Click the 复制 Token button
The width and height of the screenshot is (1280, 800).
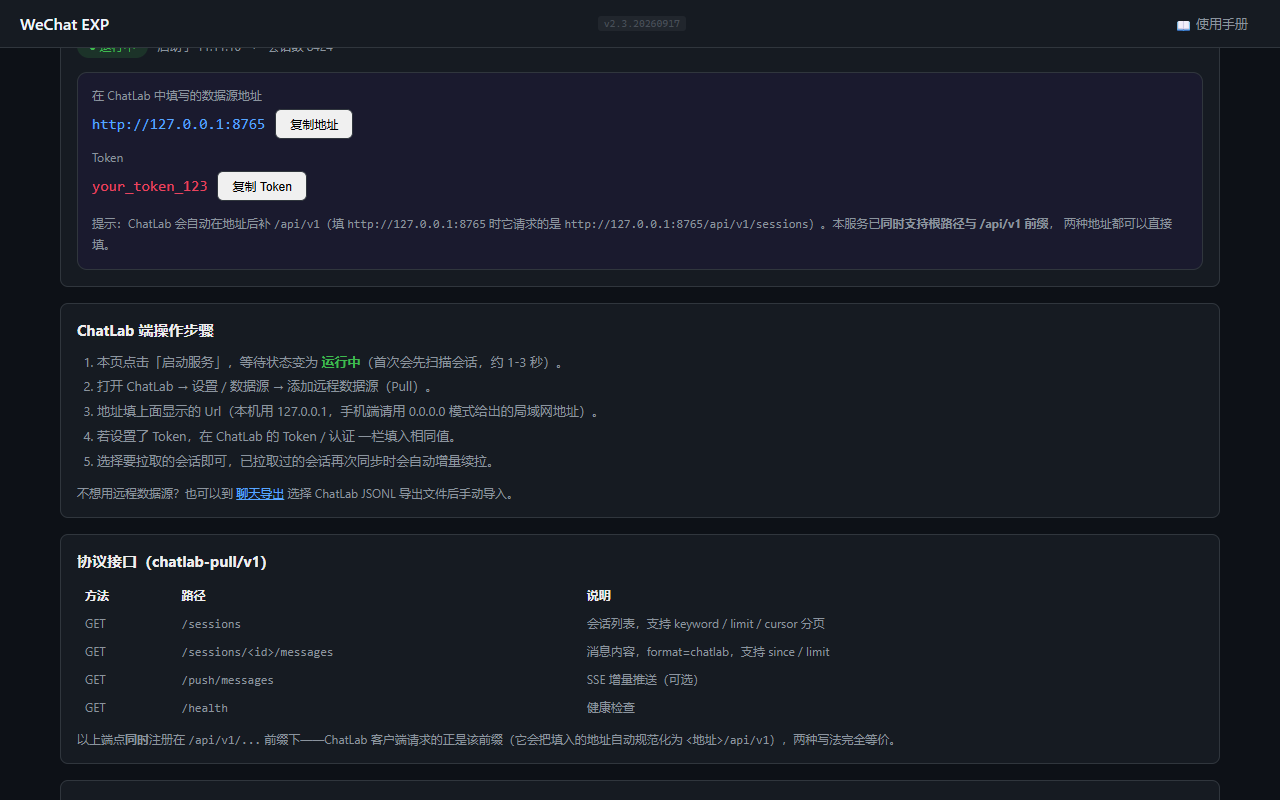click(262, 186)
